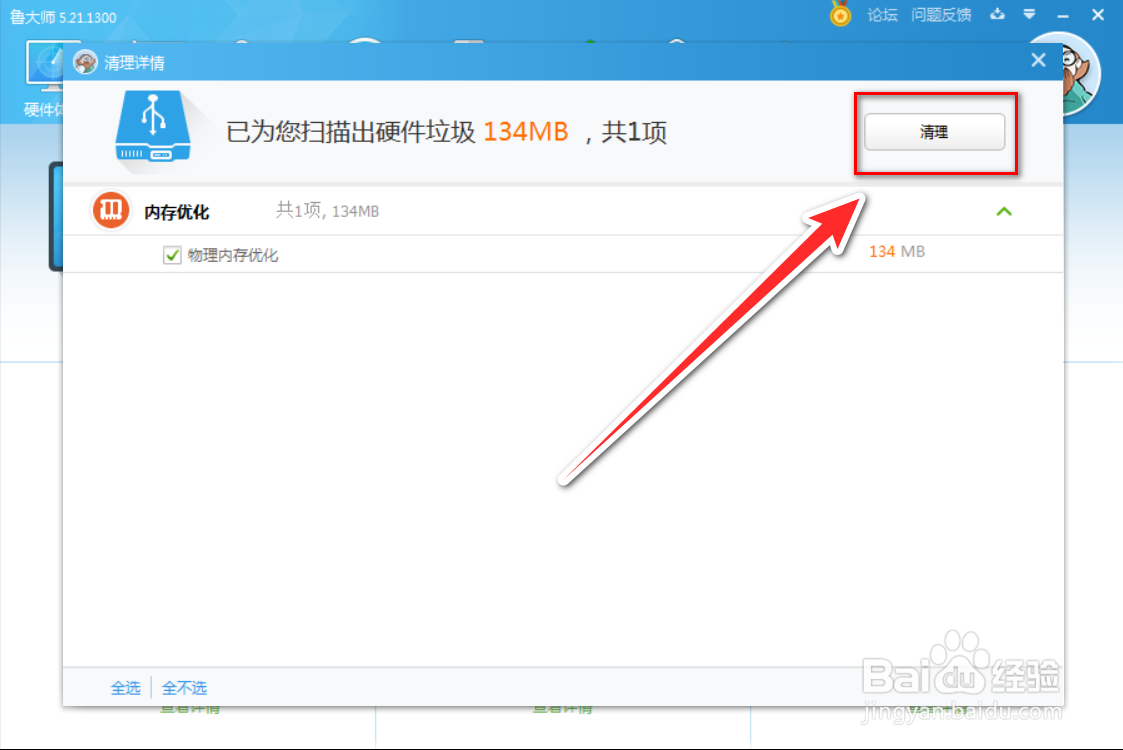
Task: Close the 清理详情 dialog with its X
Action: pos(1038,60)
